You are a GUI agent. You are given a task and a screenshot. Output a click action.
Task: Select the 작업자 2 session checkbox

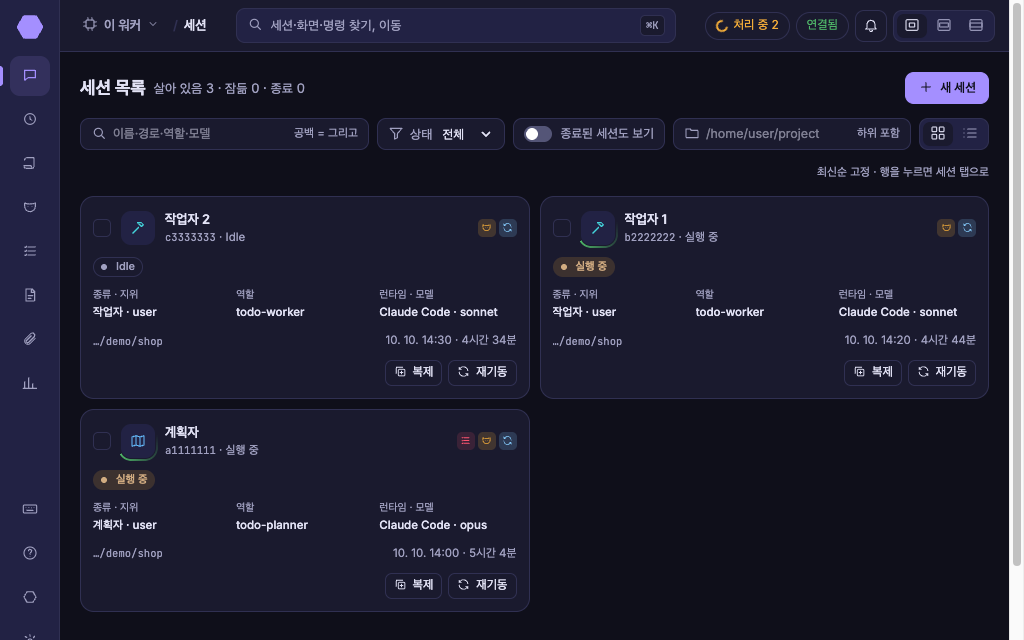(x=102, y=228)
